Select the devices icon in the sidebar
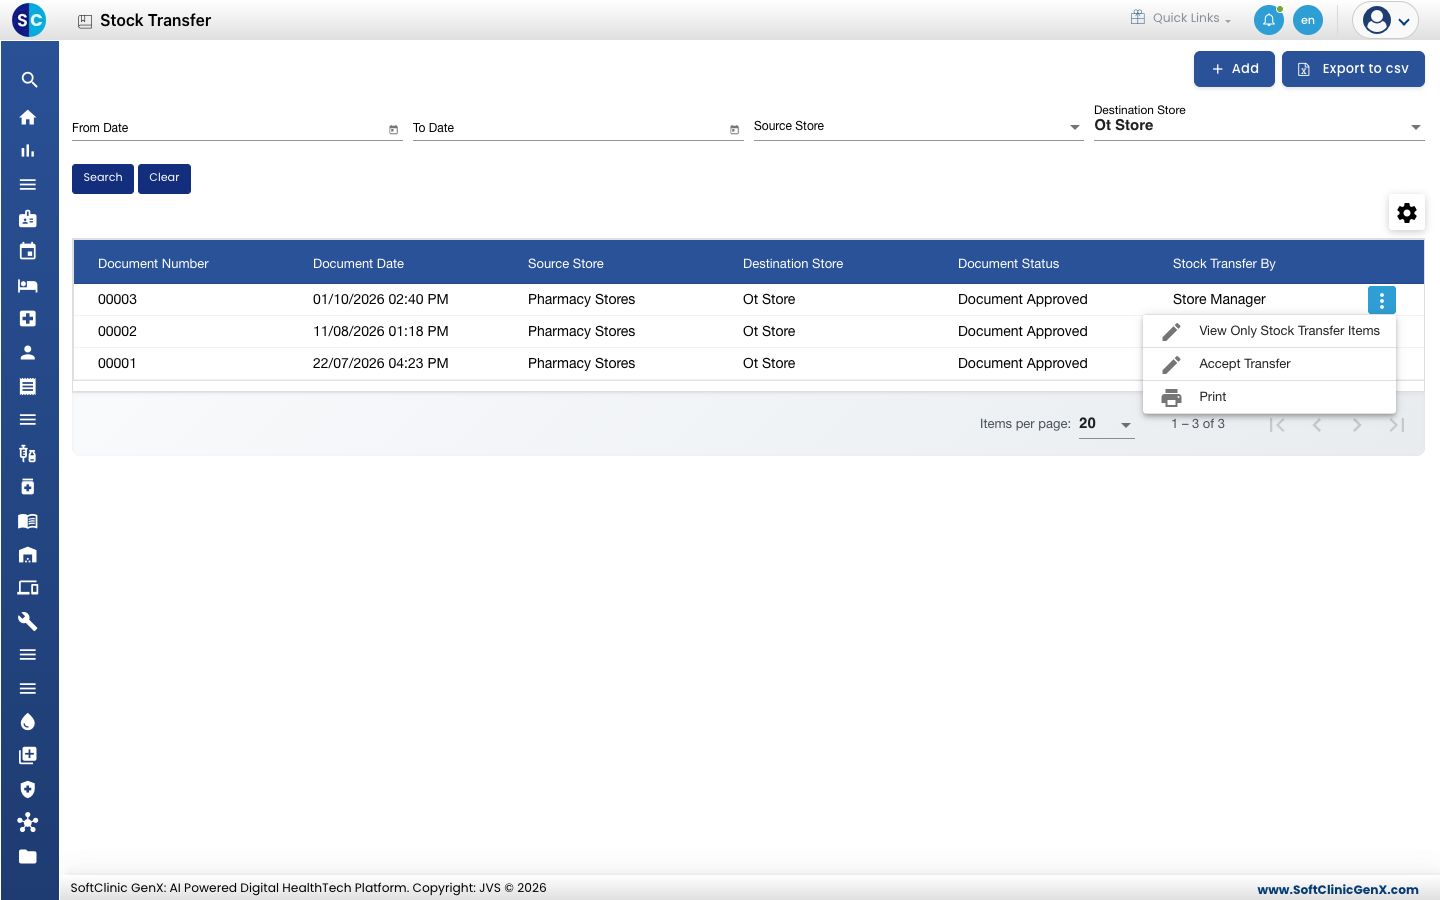Image resolution: width=1440 pixels, height=900 pixels. 28,588
